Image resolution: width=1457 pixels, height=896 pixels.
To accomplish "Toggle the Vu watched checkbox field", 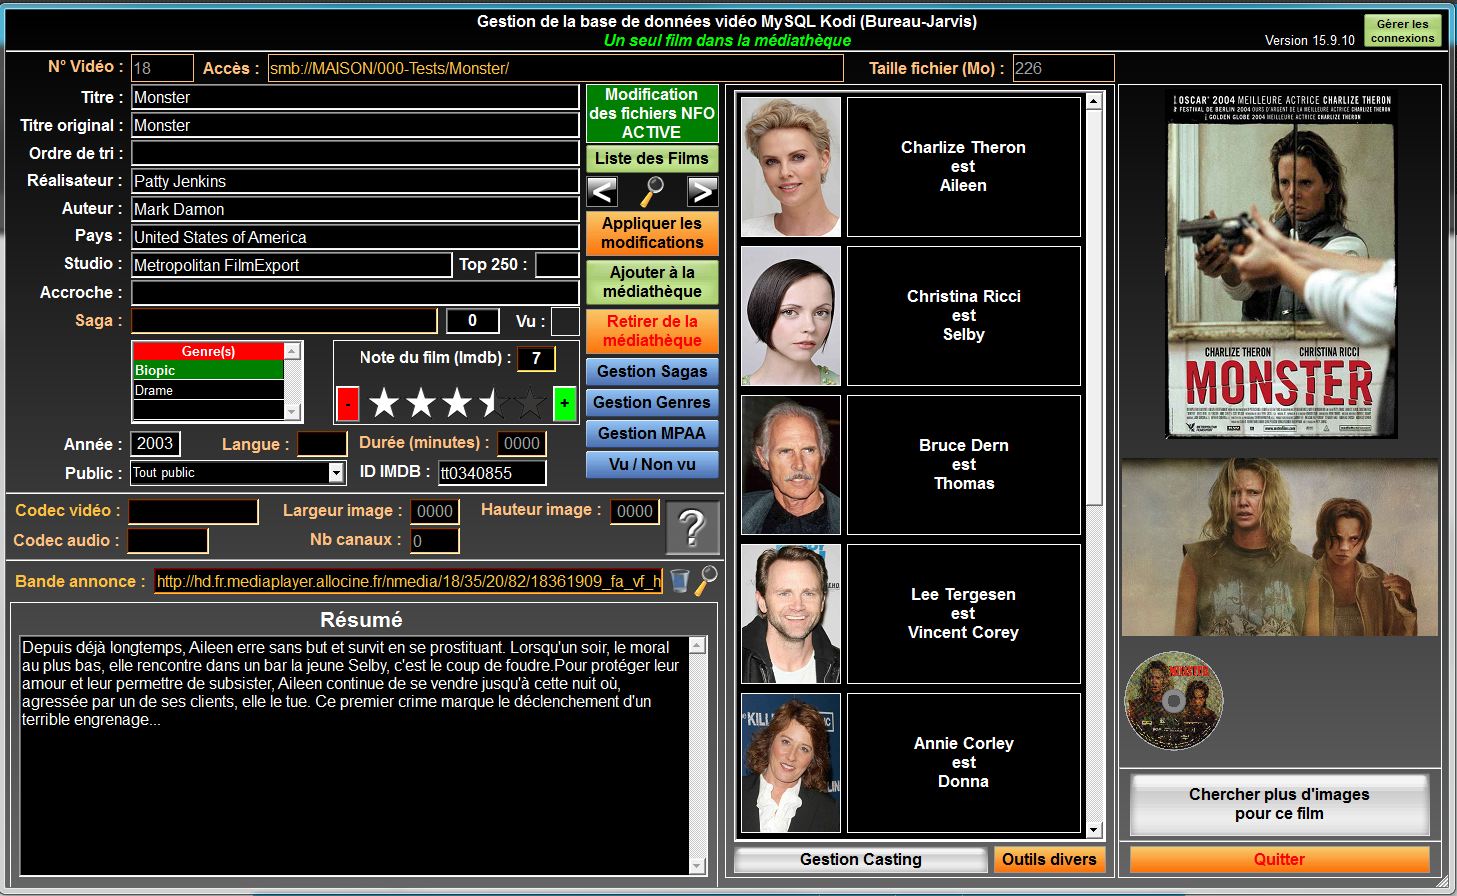I will 565,321.
